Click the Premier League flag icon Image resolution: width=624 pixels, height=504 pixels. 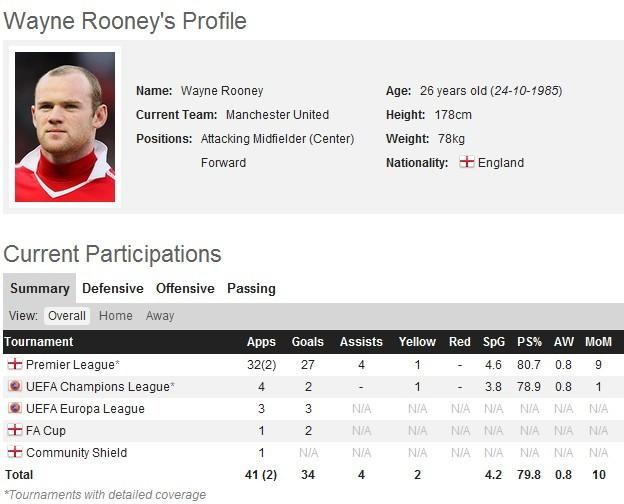point(14,365)
